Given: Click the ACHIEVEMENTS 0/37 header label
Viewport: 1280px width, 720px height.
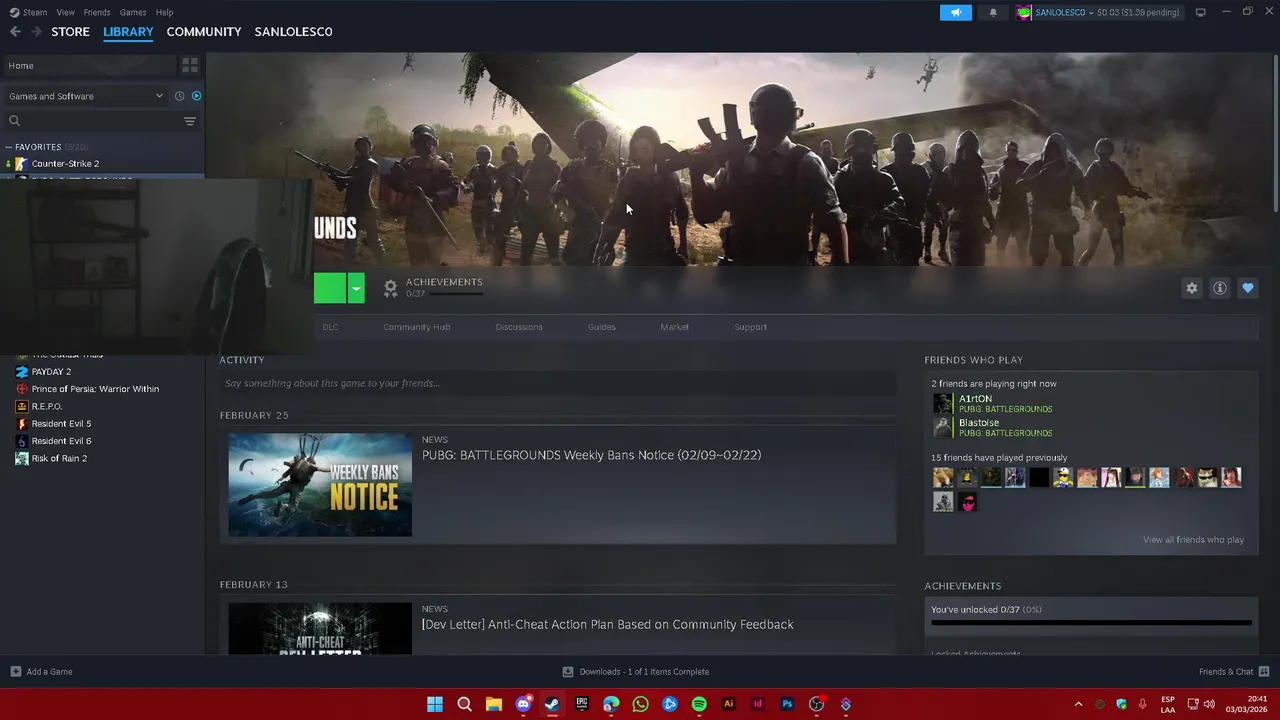Looking at the screenshot, I should tap(444, 287).
